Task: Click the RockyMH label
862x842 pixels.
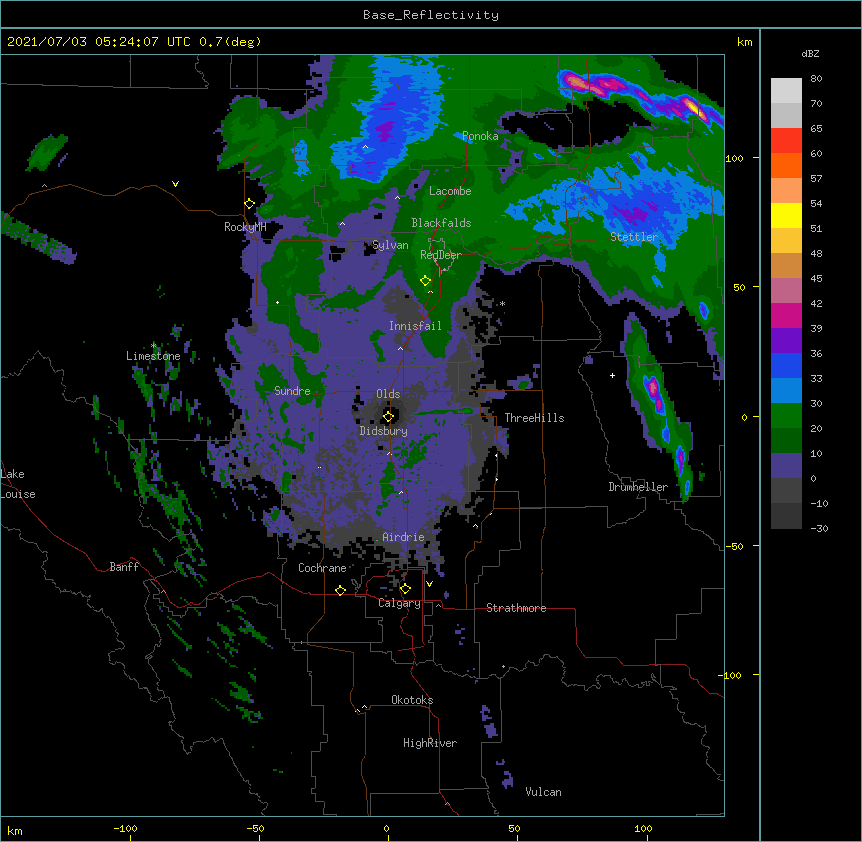Action: [x=245, y=227]
